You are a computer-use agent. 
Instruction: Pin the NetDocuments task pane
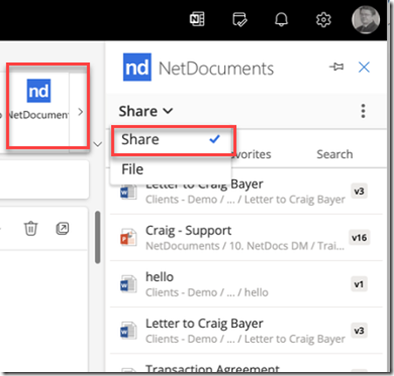[337, 67]
